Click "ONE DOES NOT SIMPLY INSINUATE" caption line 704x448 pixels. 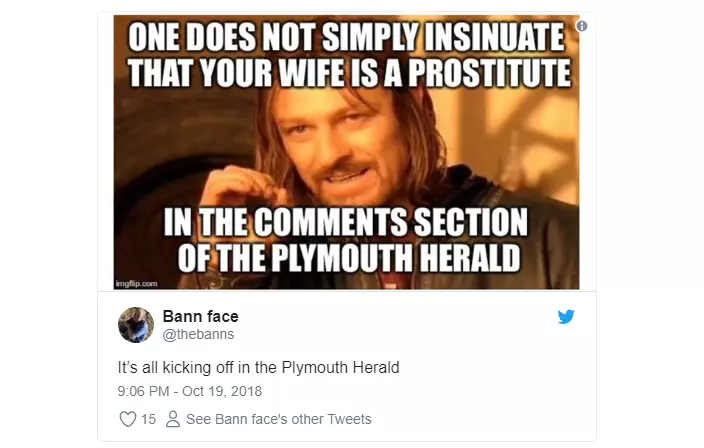click(x=346, y=40)
